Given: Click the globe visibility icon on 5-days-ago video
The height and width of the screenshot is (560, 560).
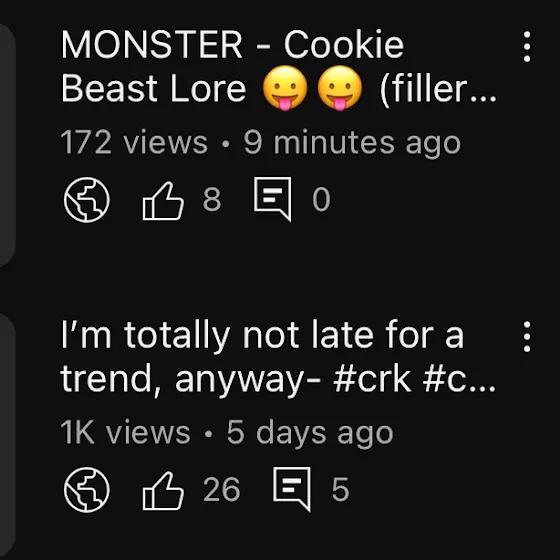Looking at the screenshot, I should [87, 489].
